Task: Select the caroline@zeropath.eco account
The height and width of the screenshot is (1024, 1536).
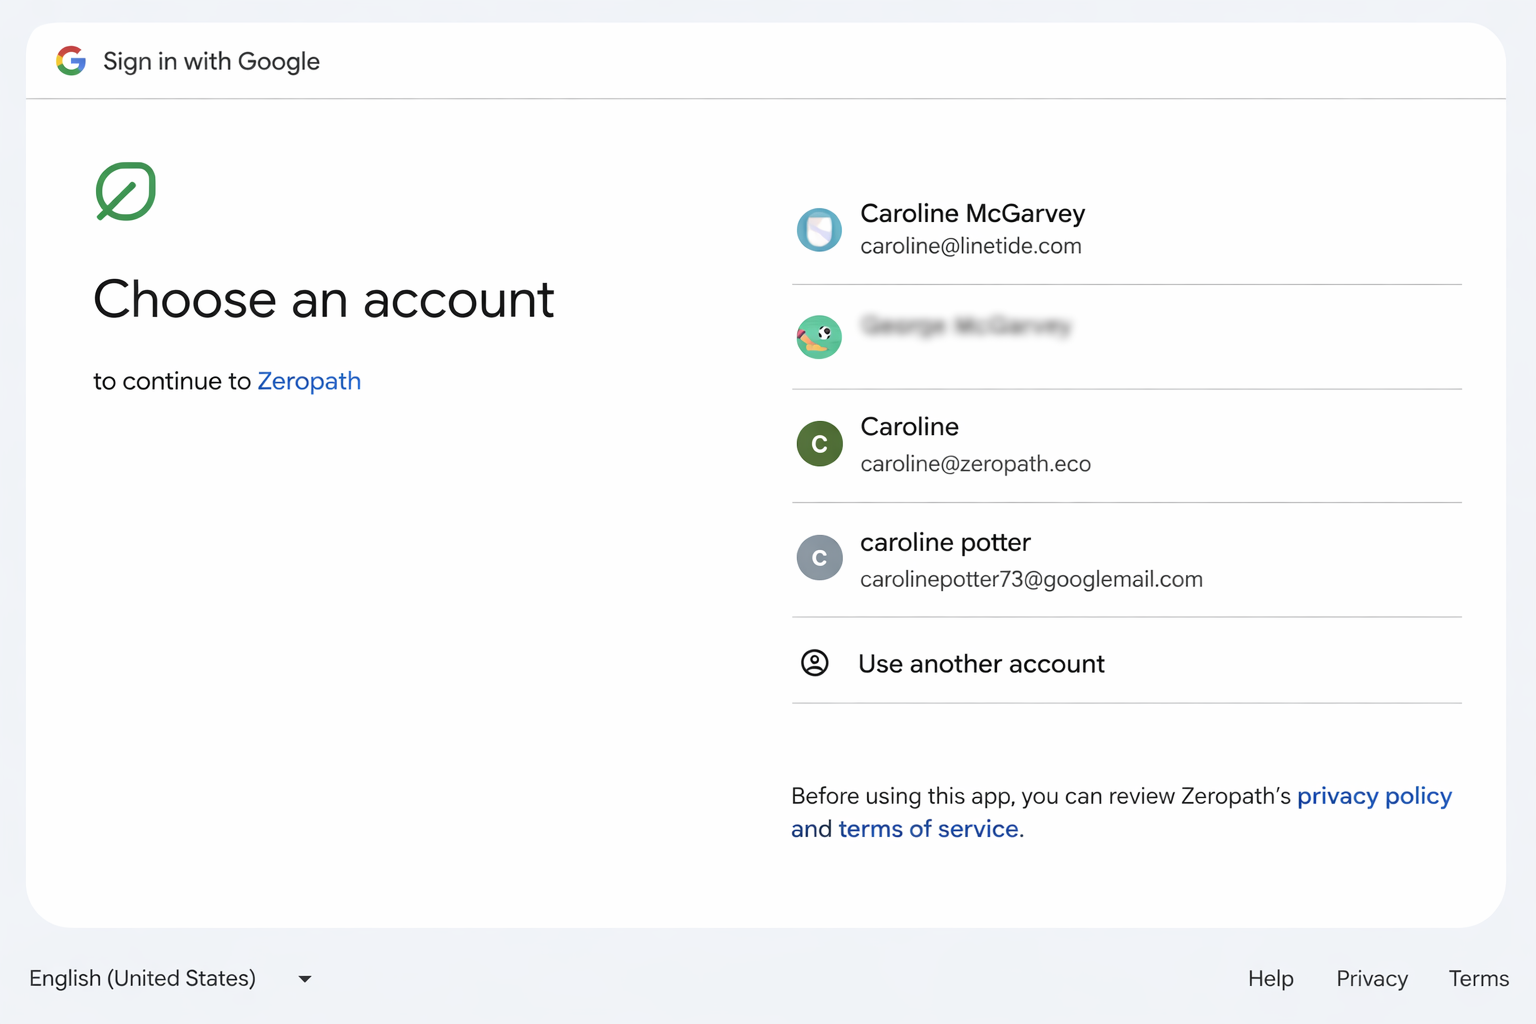Action: [x=975, y=464]
